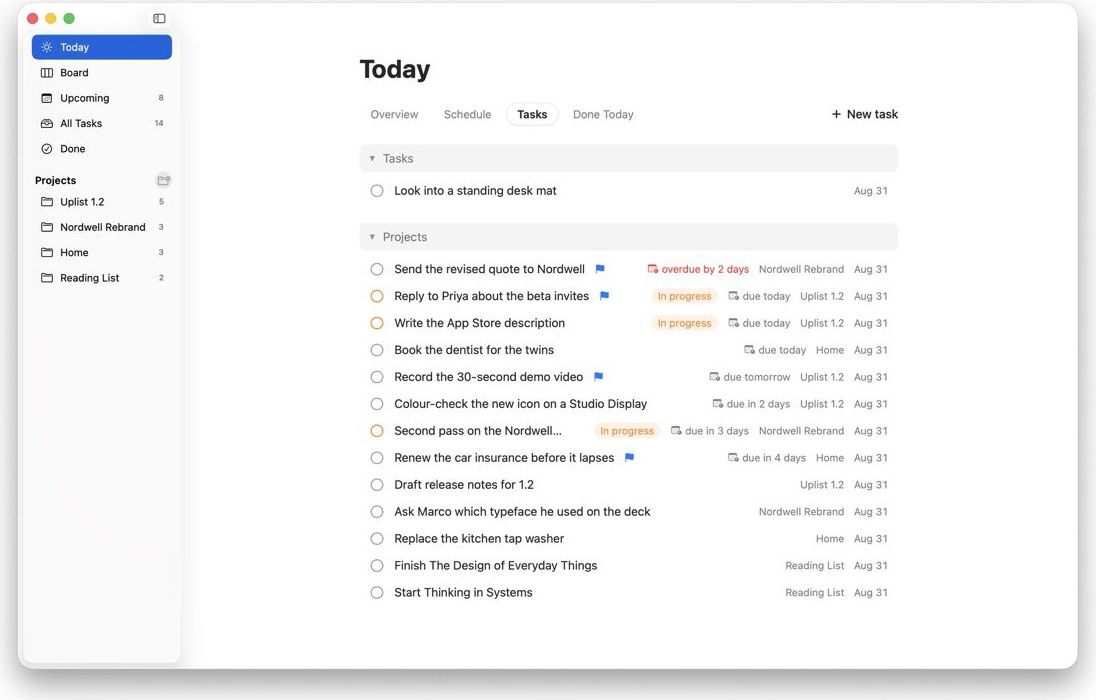Check the Record the 30-second demo video circle
Screen dimensions: 1096x700
[377, 377]
